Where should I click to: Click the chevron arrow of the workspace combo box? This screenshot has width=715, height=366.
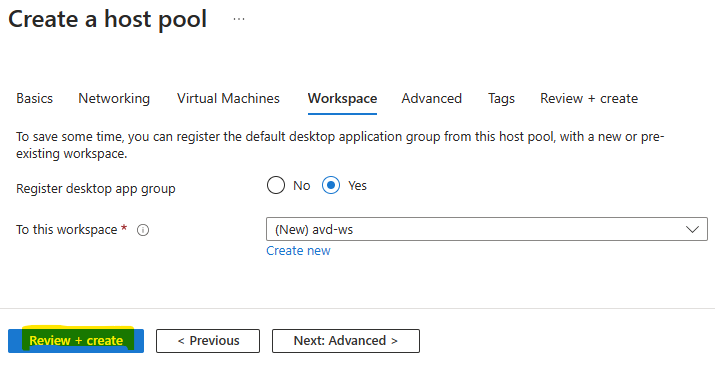click(x=692, y=229)
